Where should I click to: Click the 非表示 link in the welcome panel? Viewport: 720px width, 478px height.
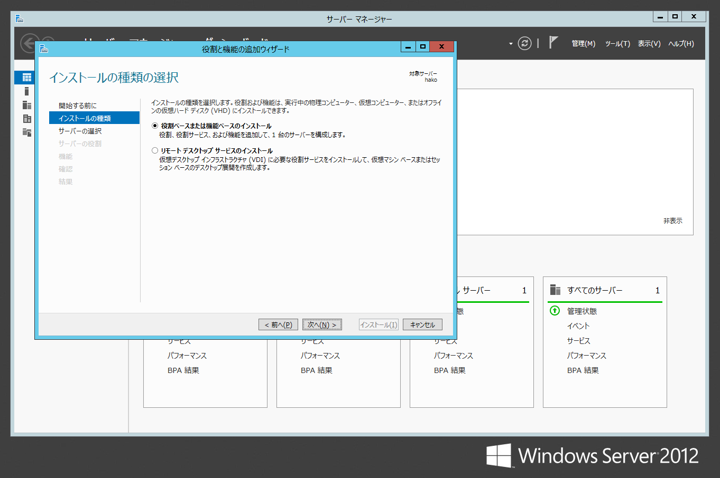tap(673, 221)
